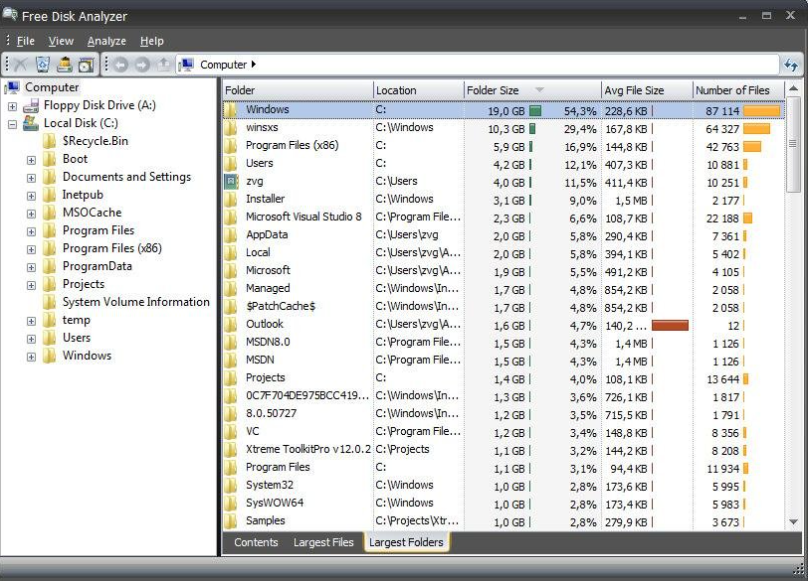Click the winsxs folder icon in list
The height and width of the screenshot is (581, 808).
tap(231, 127)
